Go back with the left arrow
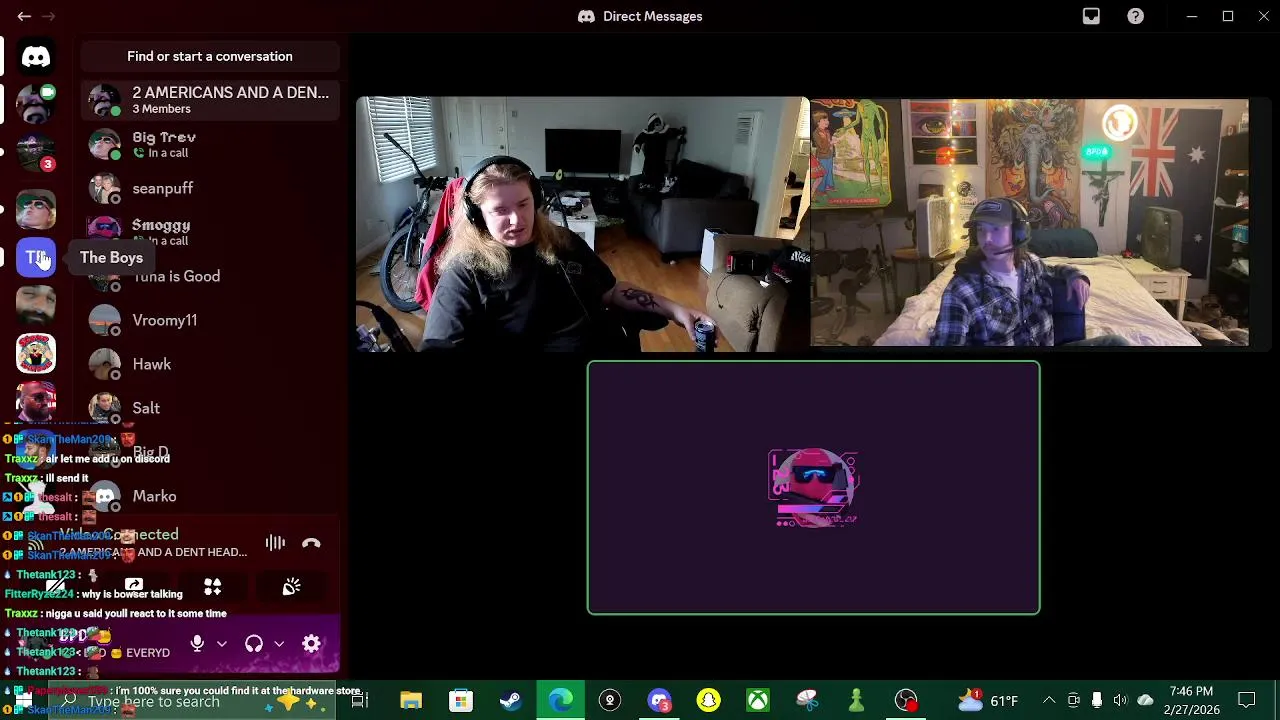The image size is (1280, 720). point(24,16)
